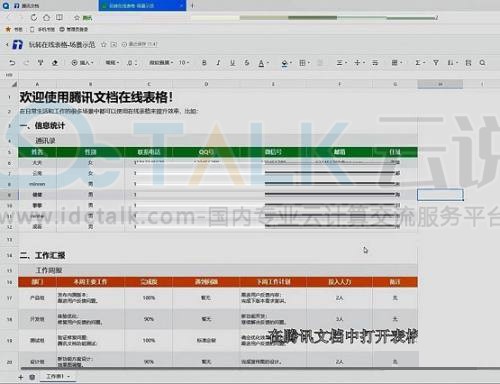Reload the page in the browser
Screen dimensions: 500x384
[x=34, y=17]
